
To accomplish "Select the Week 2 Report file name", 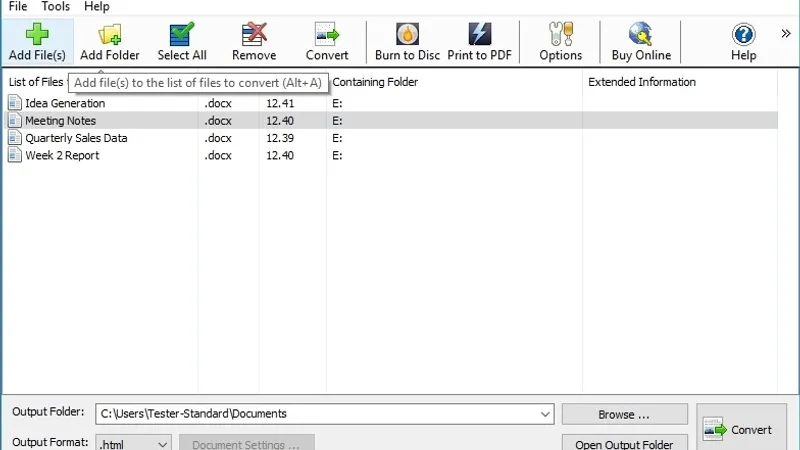I will 62,155.
